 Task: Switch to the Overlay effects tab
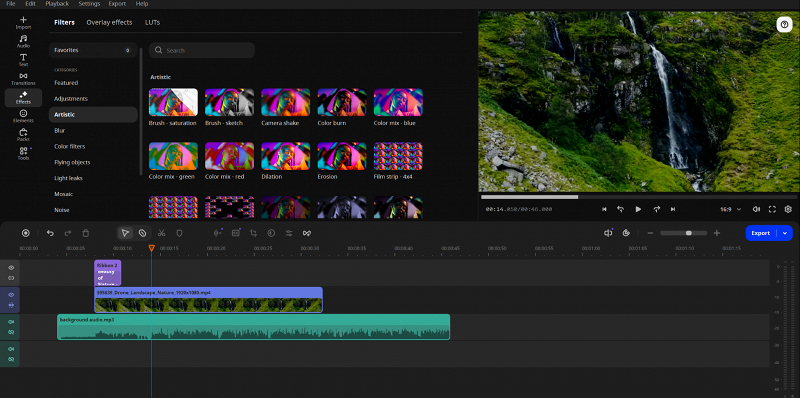109,22
